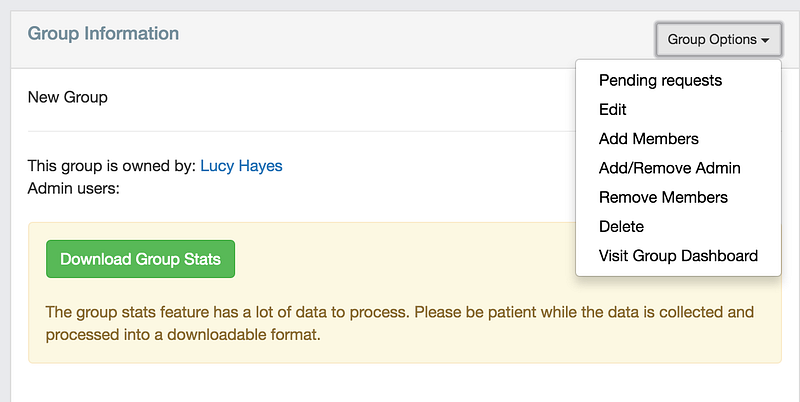This screenshot has height=402, width=800.
Task: Go to Visit Group Dashboard
Action: [x=678, y=255]
